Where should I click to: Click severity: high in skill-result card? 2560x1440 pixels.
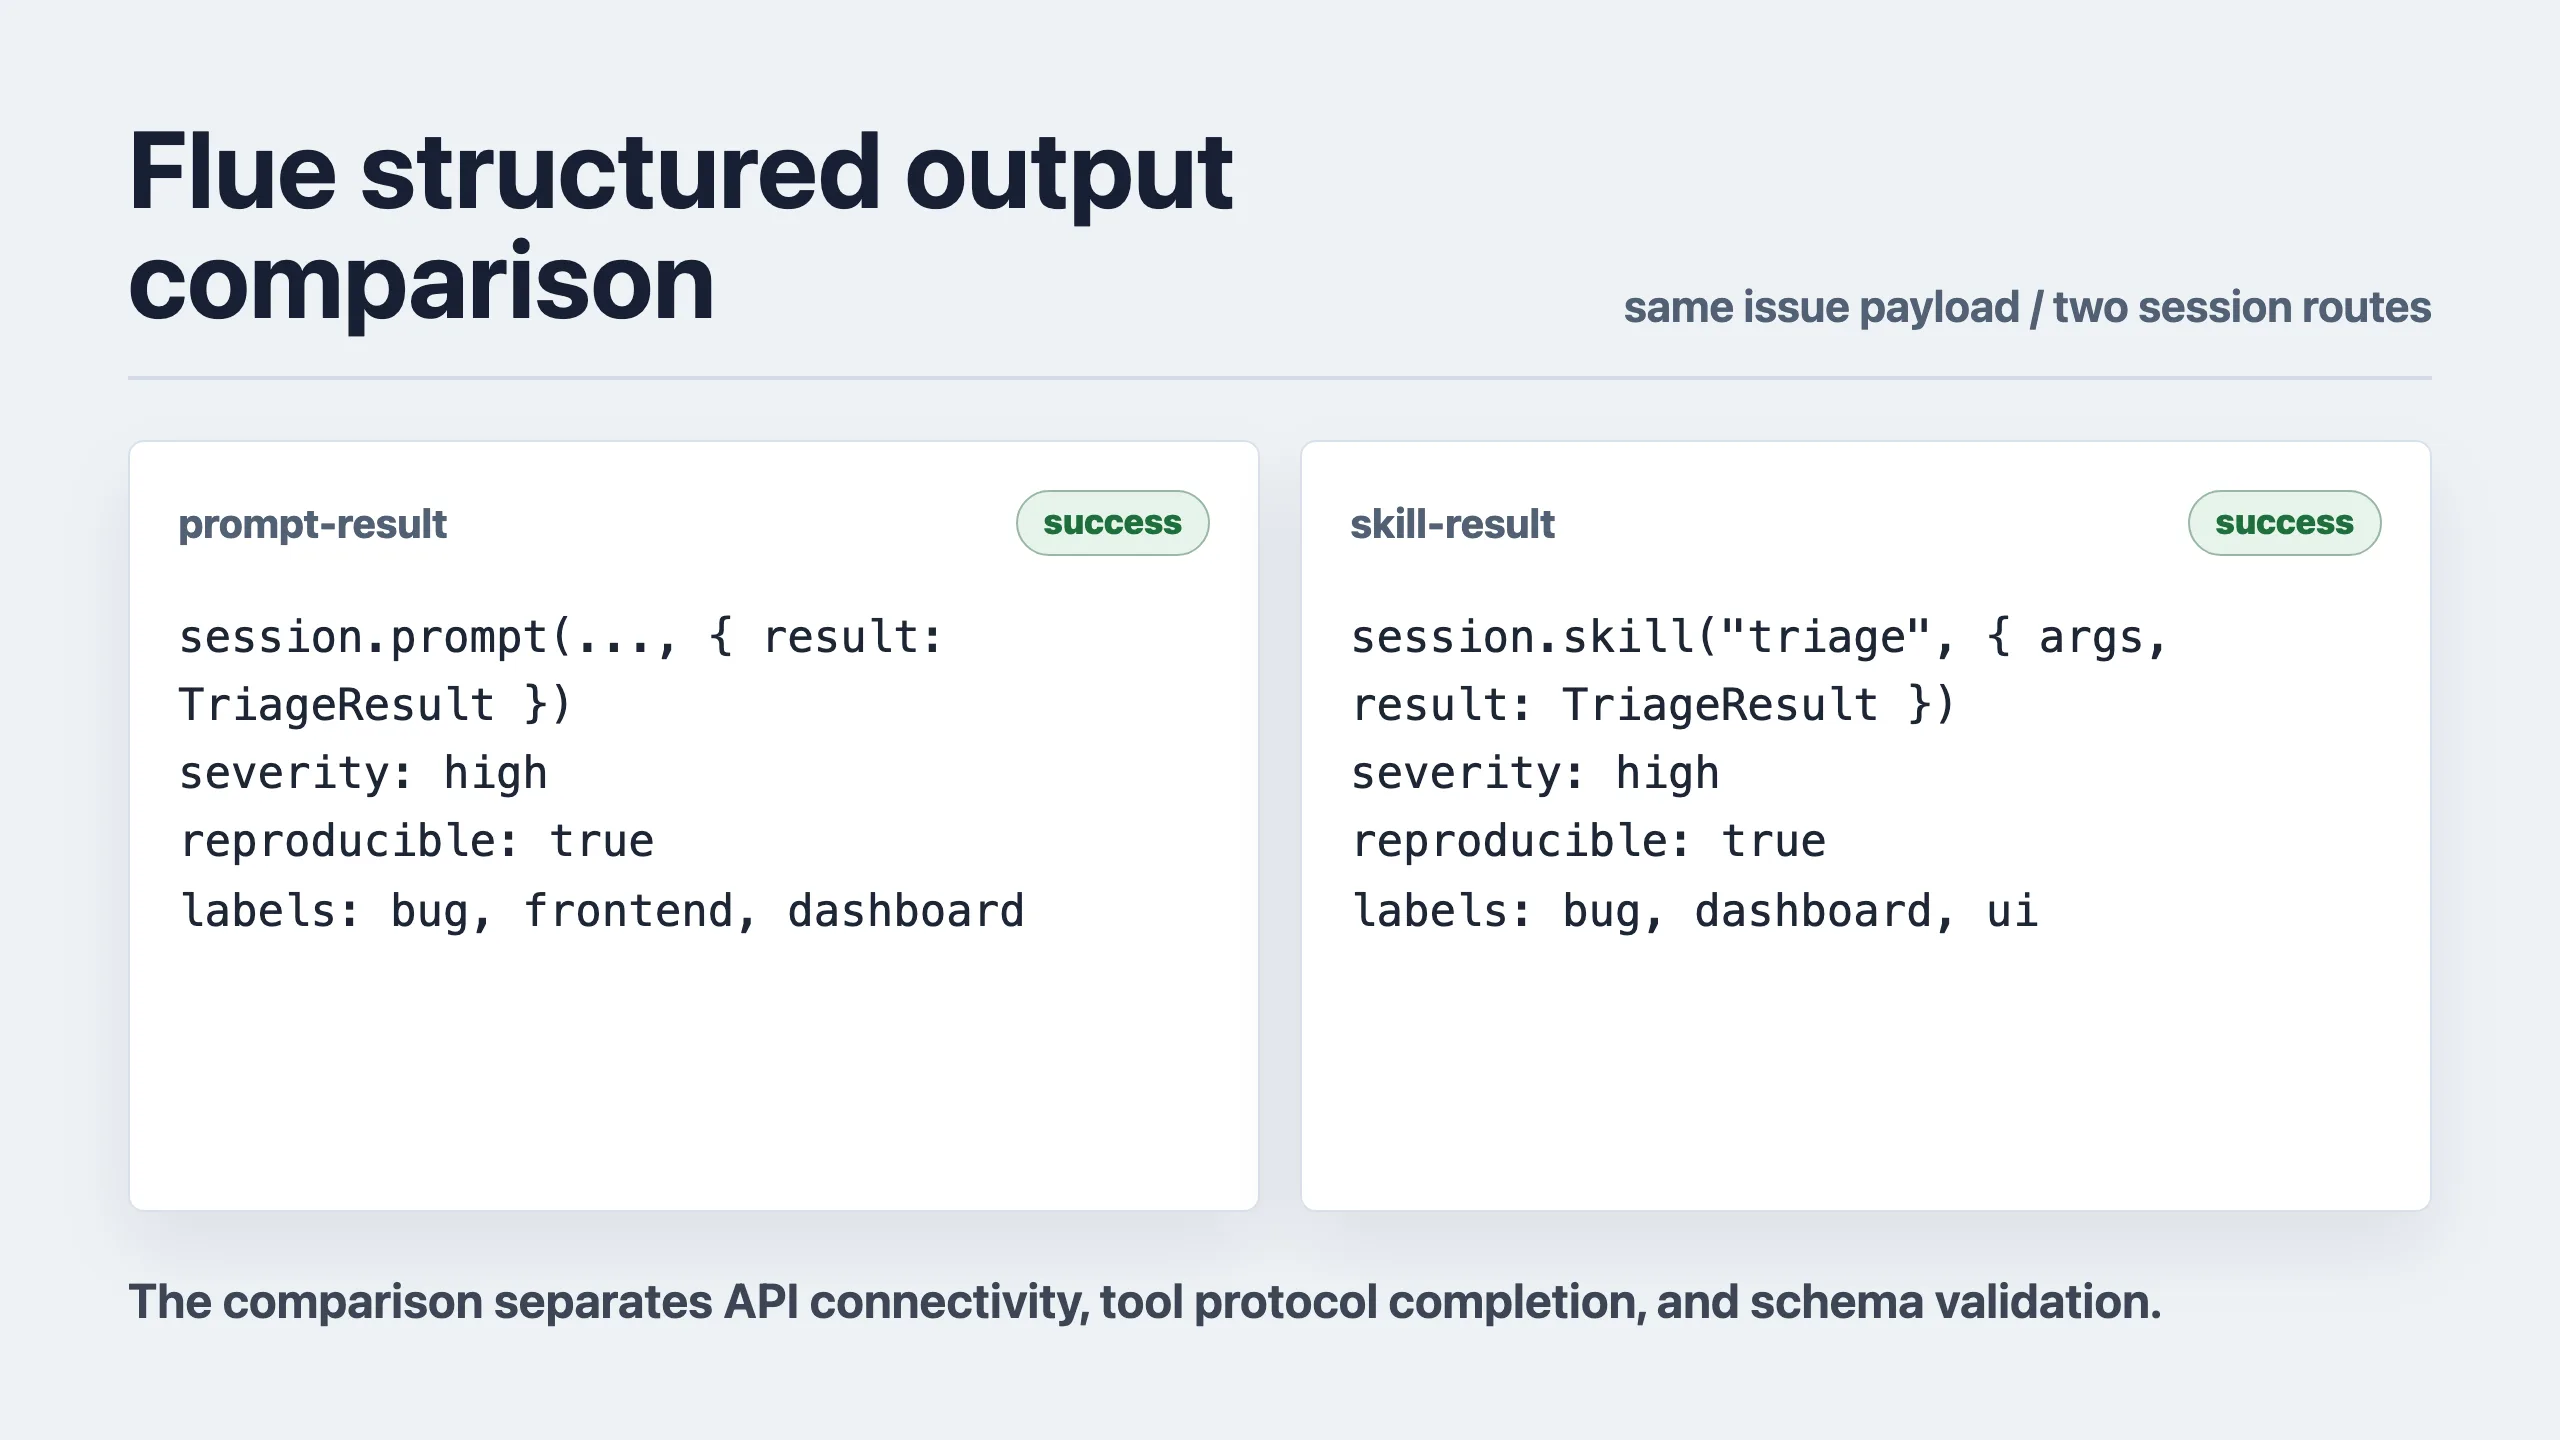click(x=1535, y=773)
